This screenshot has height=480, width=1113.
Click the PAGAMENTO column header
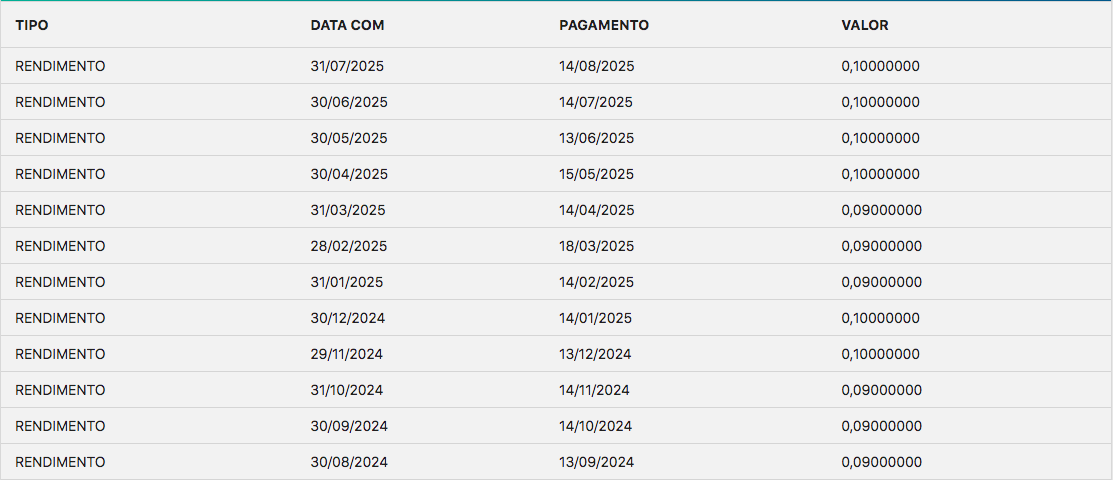tap(603, 25)
